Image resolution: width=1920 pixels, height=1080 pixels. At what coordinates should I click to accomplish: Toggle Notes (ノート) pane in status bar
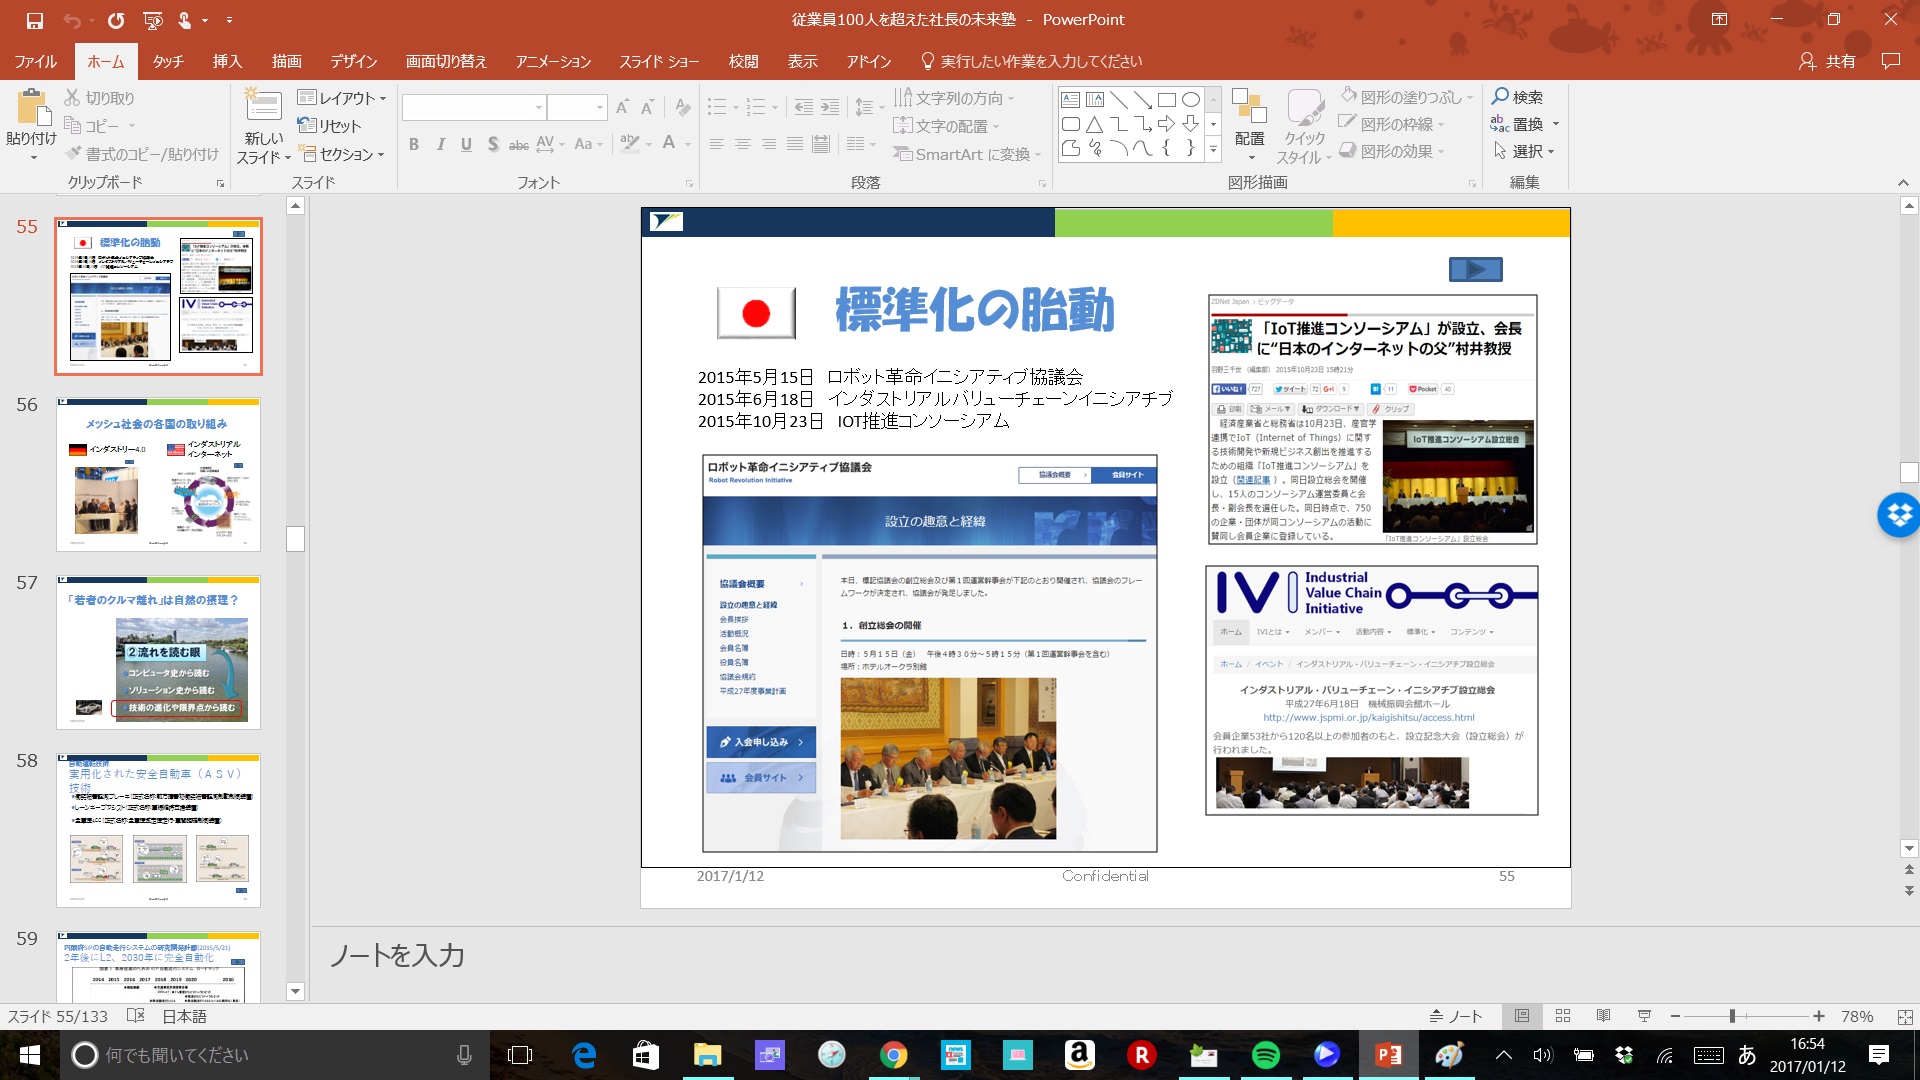[x=1455, y=1016]
